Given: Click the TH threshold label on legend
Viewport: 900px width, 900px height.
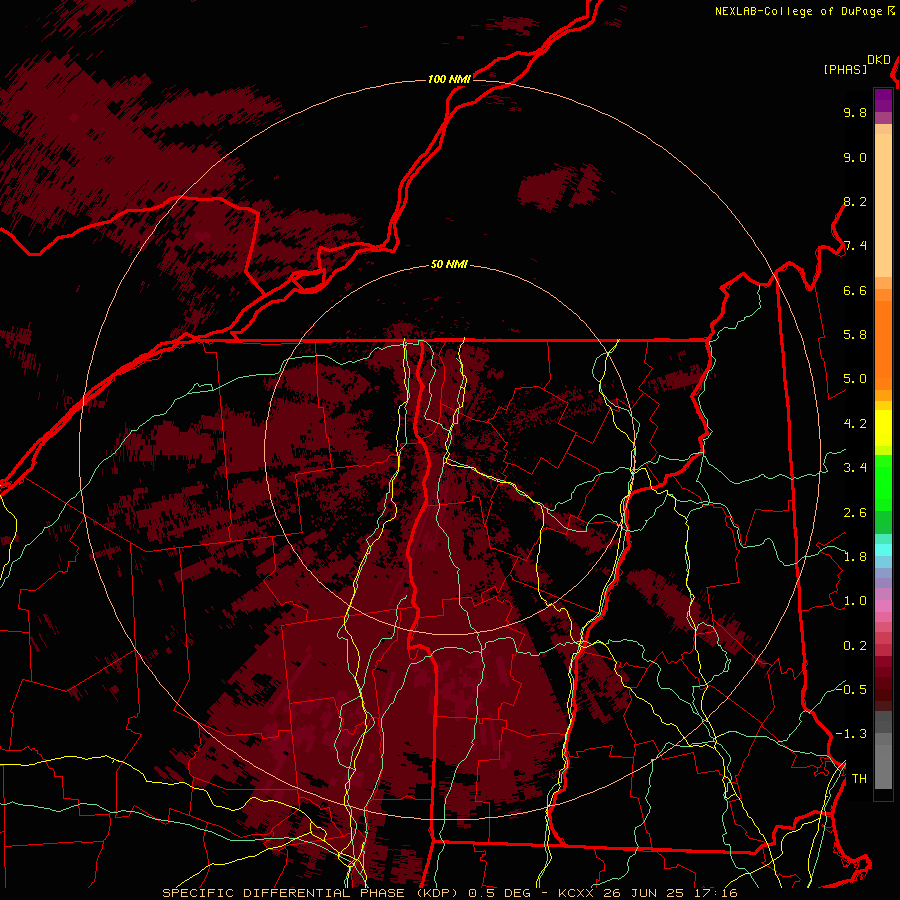Looking at the screenshot, I should tap(859, 778).
